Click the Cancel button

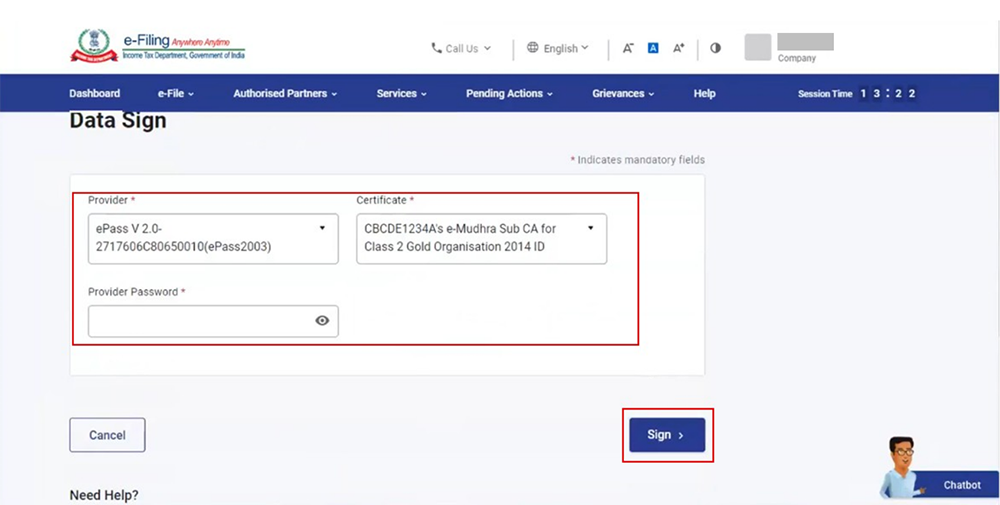(107, 435)
